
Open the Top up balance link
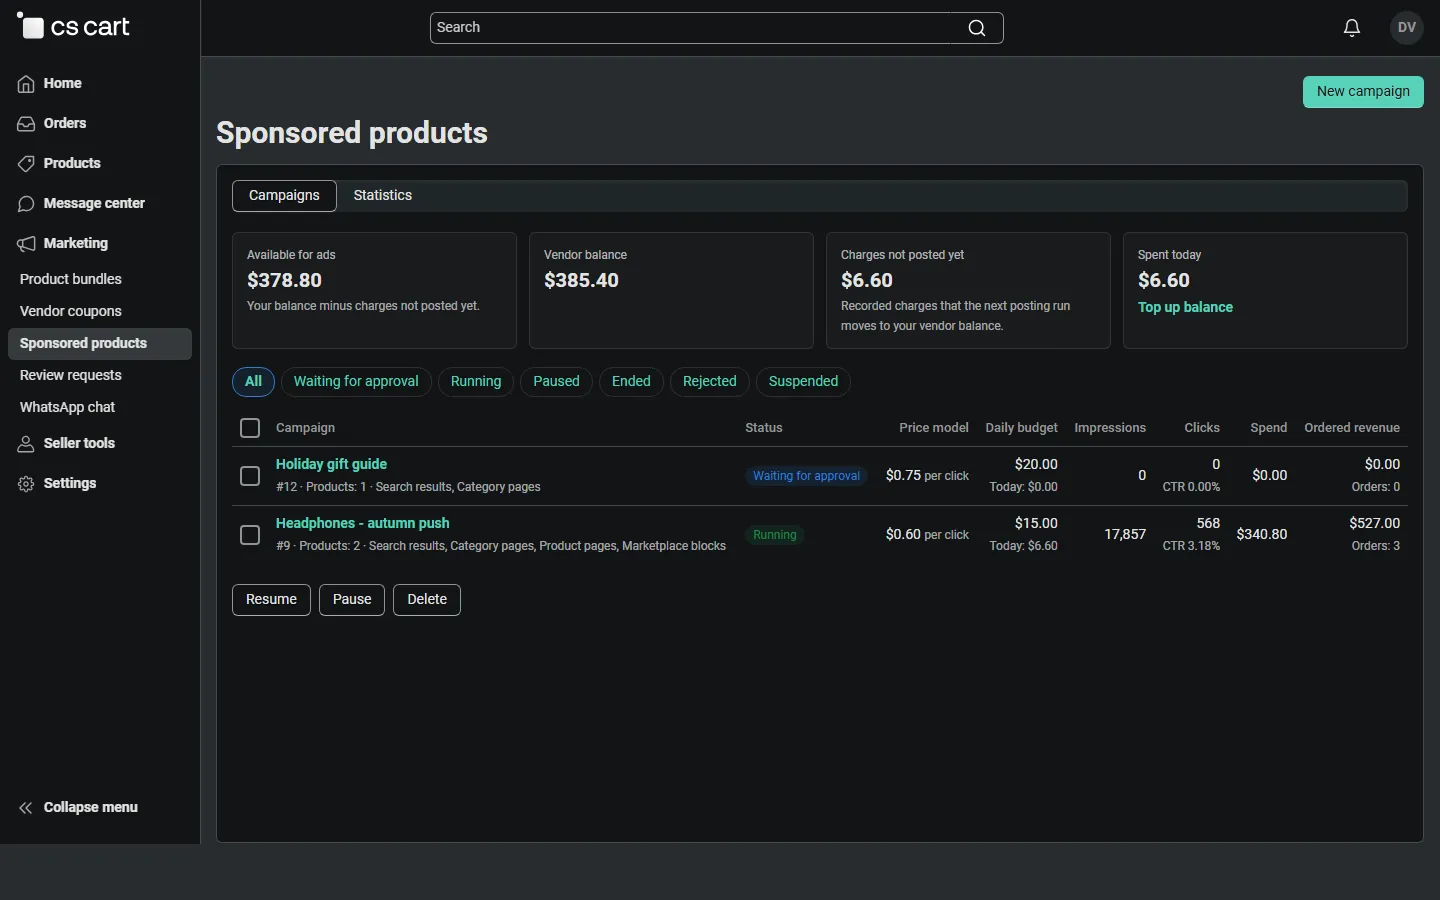tap(1185, 308)
